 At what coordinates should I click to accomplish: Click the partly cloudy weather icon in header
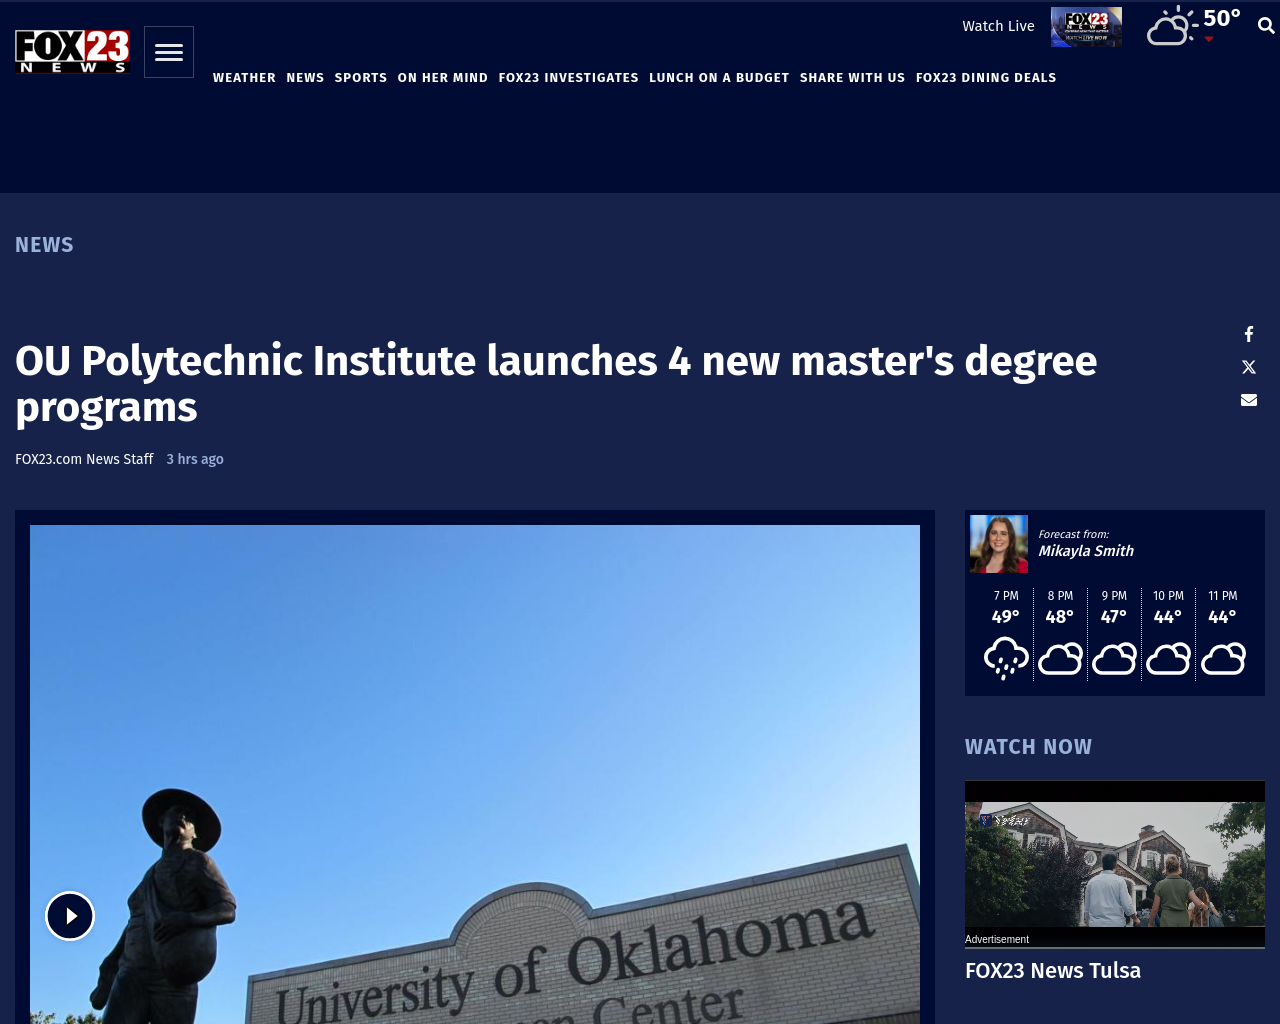[1171, 26]
